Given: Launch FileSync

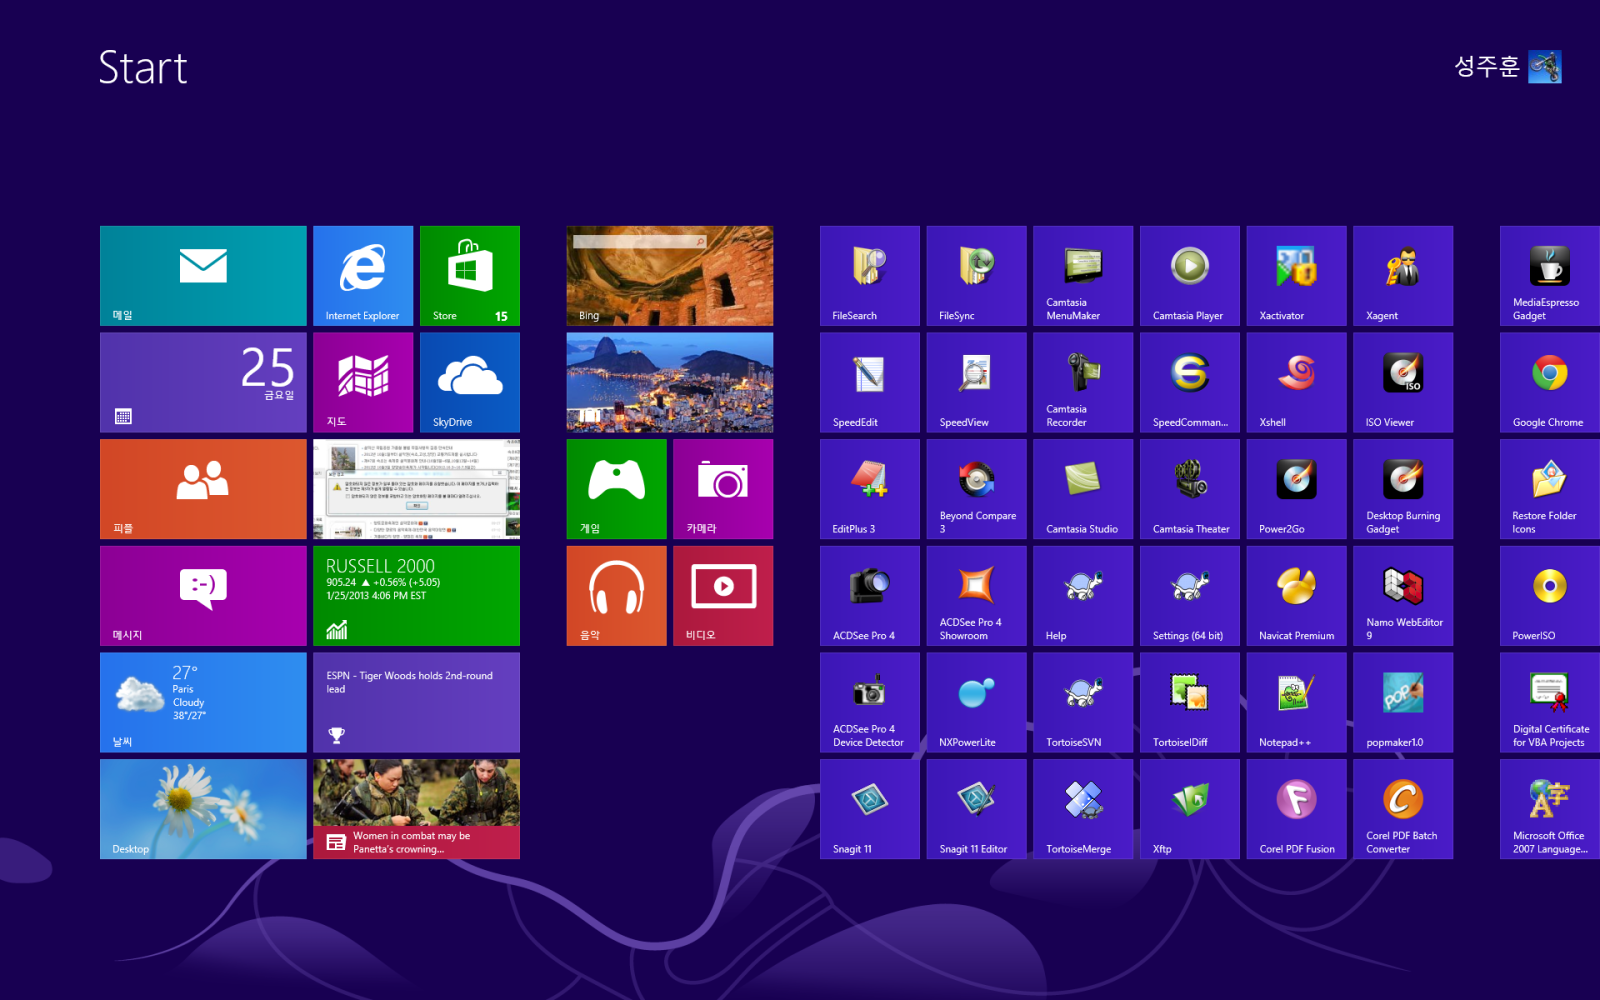Looking at the screenshot, I should click(x=977, y=276).
